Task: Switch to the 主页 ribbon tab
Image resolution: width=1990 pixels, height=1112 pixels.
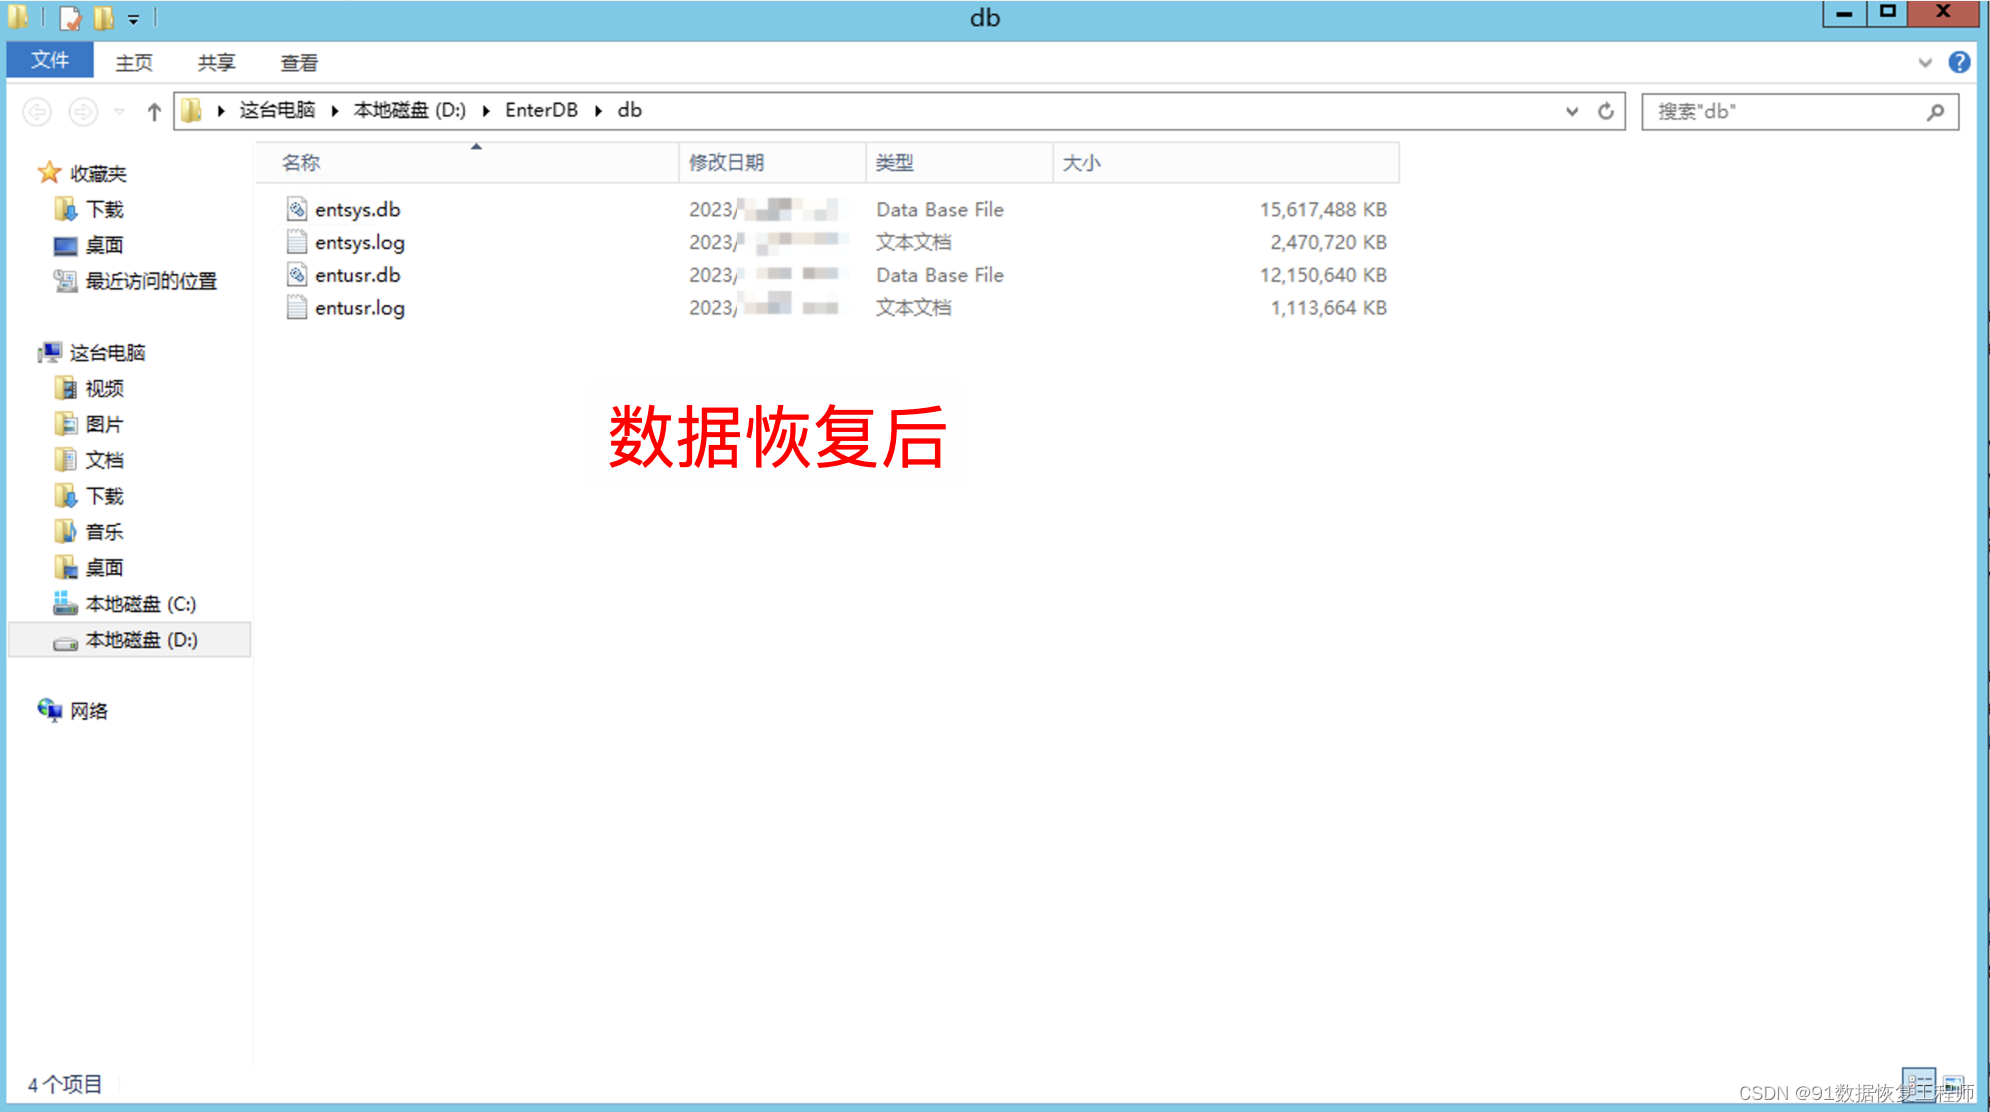Action: coord(134,62)
